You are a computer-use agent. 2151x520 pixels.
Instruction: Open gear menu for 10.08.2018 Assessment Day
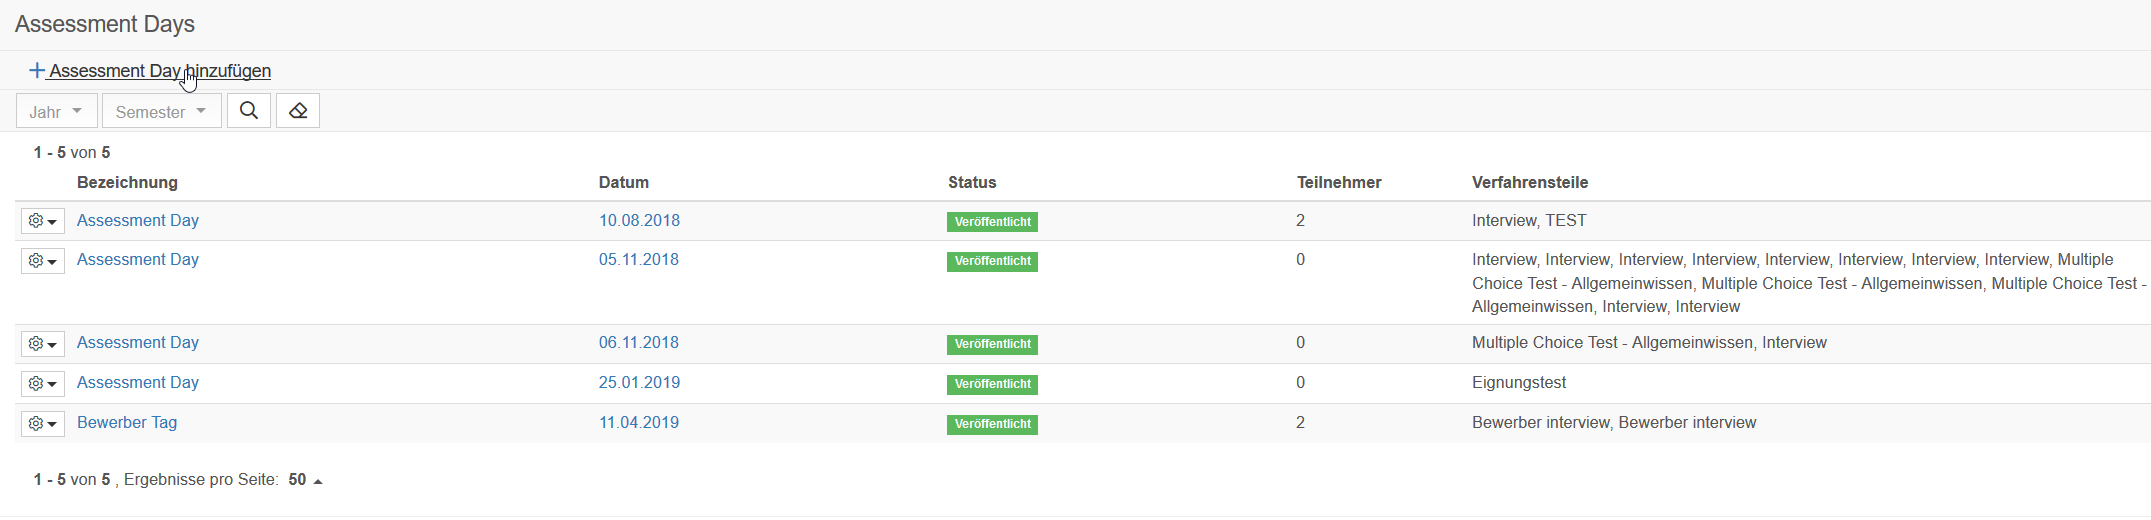coord(43,221)
